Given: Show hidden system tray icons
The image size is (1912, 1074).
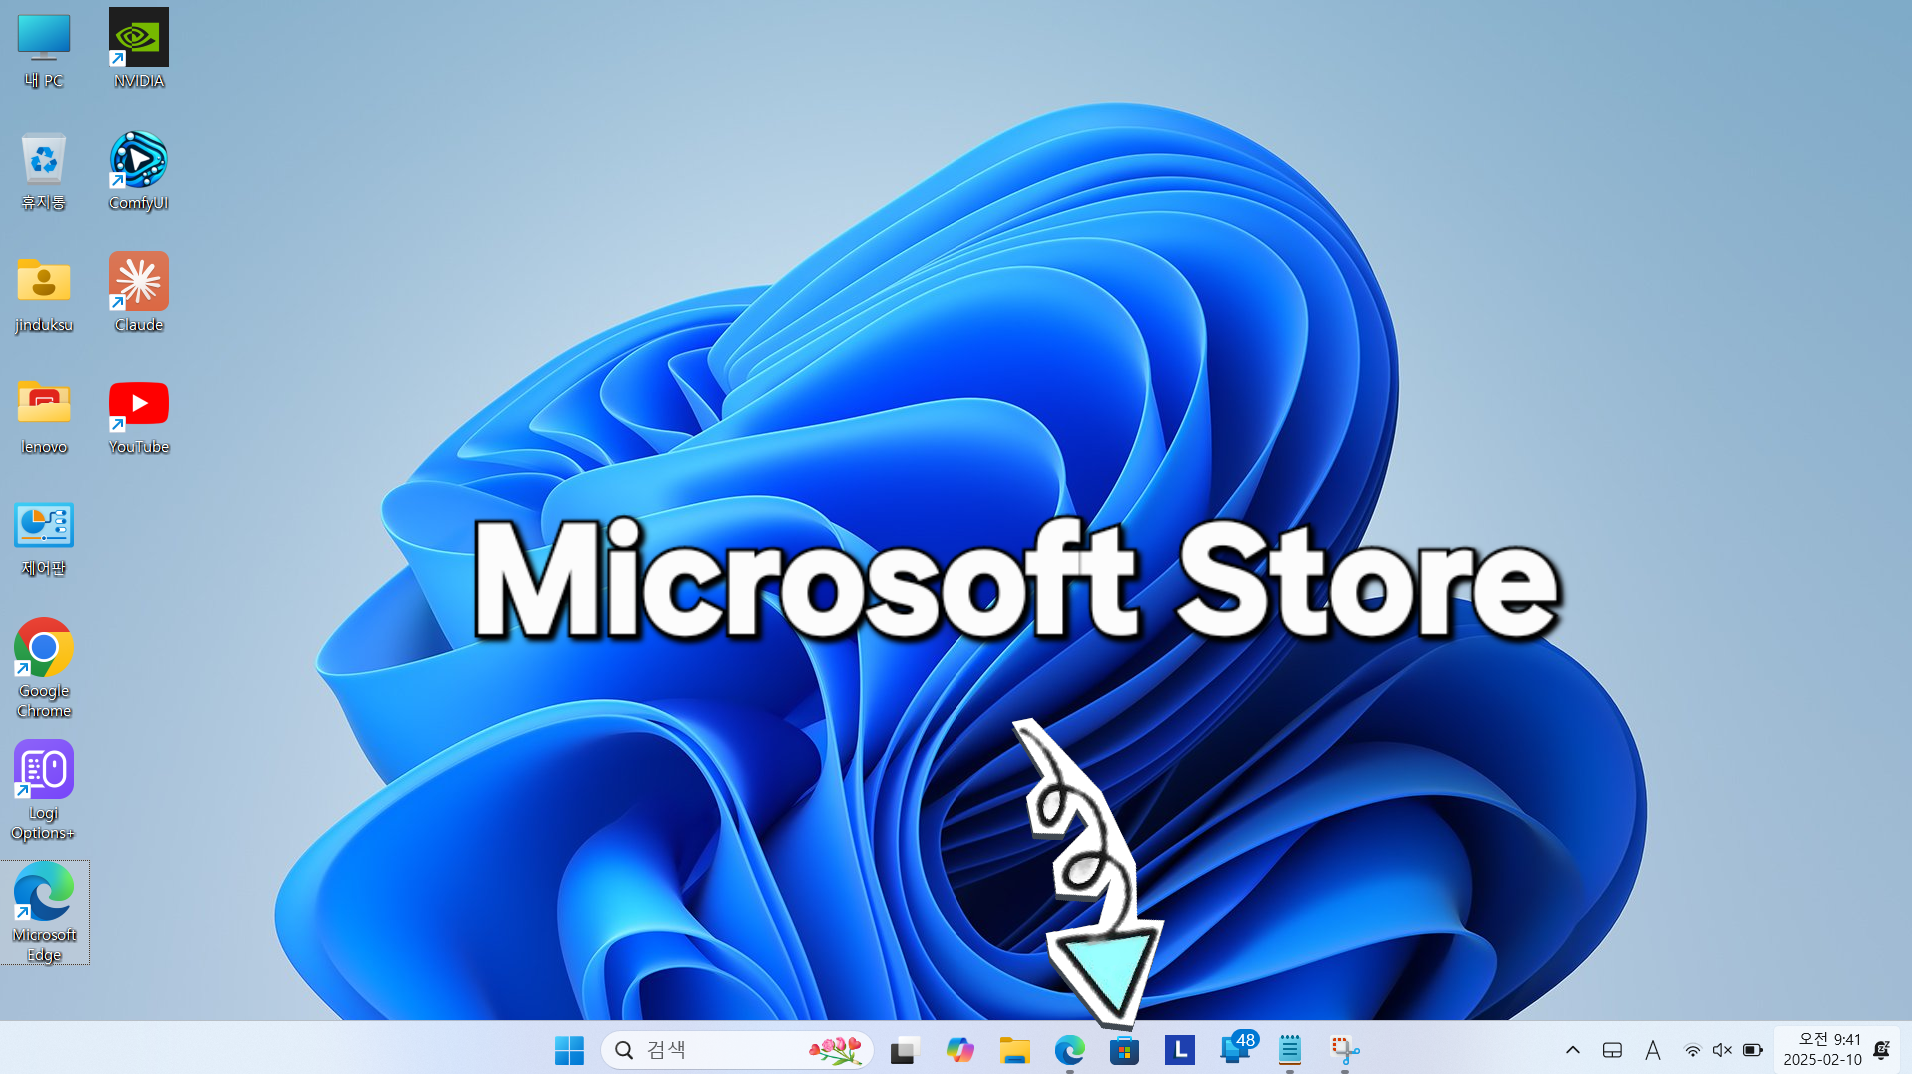Looking at the screenshot, I should [x=1573, y=1050].
